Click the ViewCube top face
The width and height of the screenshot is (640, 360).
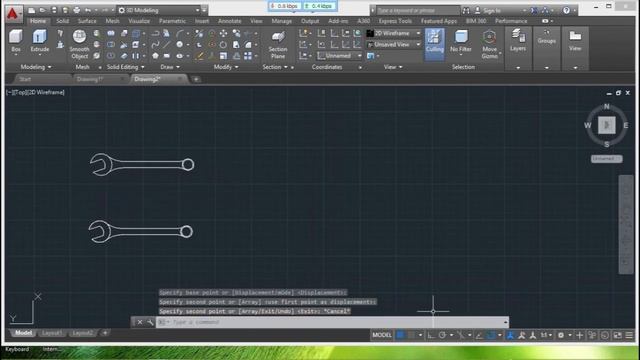pyautogui.click(x=607, y=125)
